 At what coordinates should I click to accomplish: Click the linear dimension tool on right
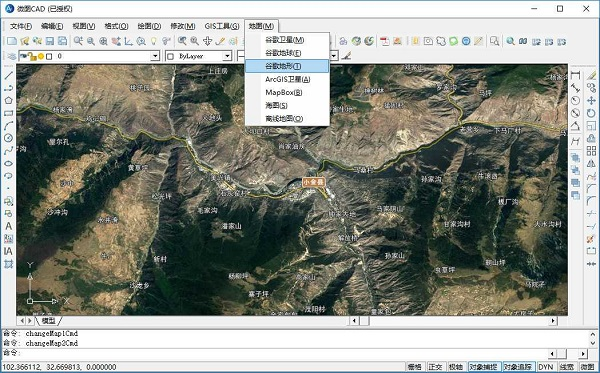(x=576, y=75)
